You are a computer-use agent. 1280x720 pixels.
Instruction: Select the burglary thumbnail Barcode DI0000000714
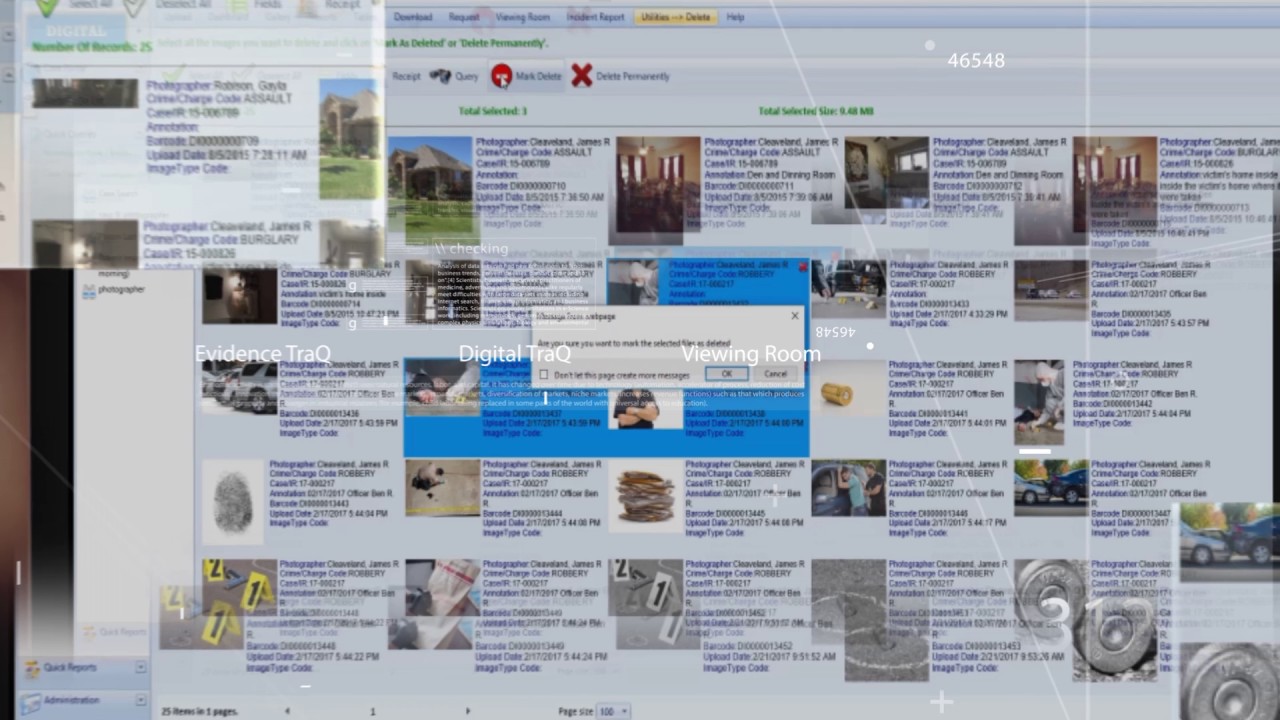pyautogui.click(x=239, y=295)
